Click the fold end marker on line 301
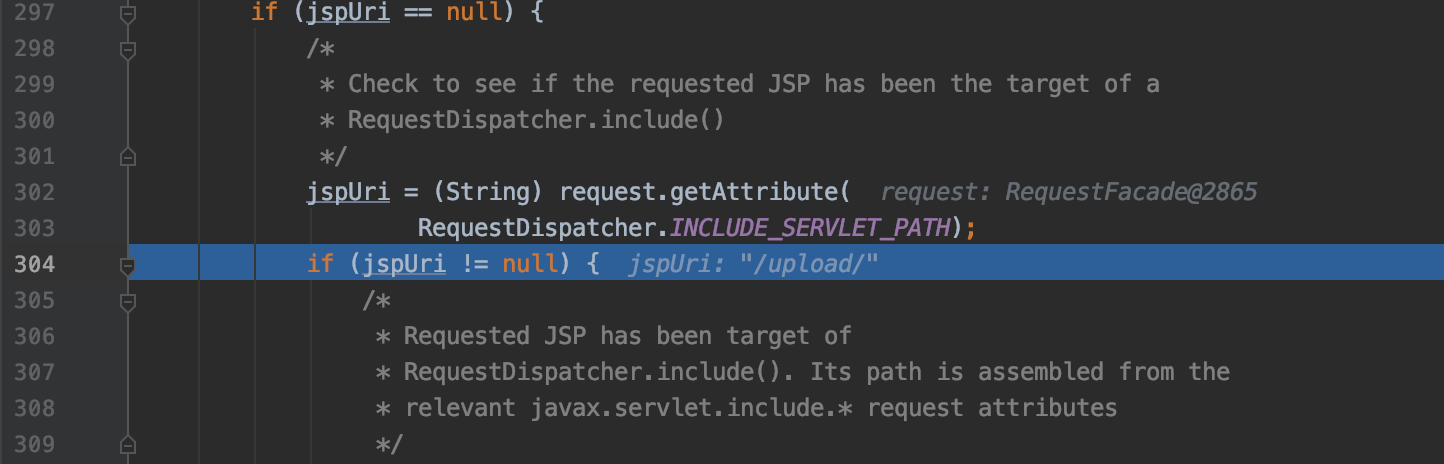This screenshot has height=464, width=1444. [127, 156]
